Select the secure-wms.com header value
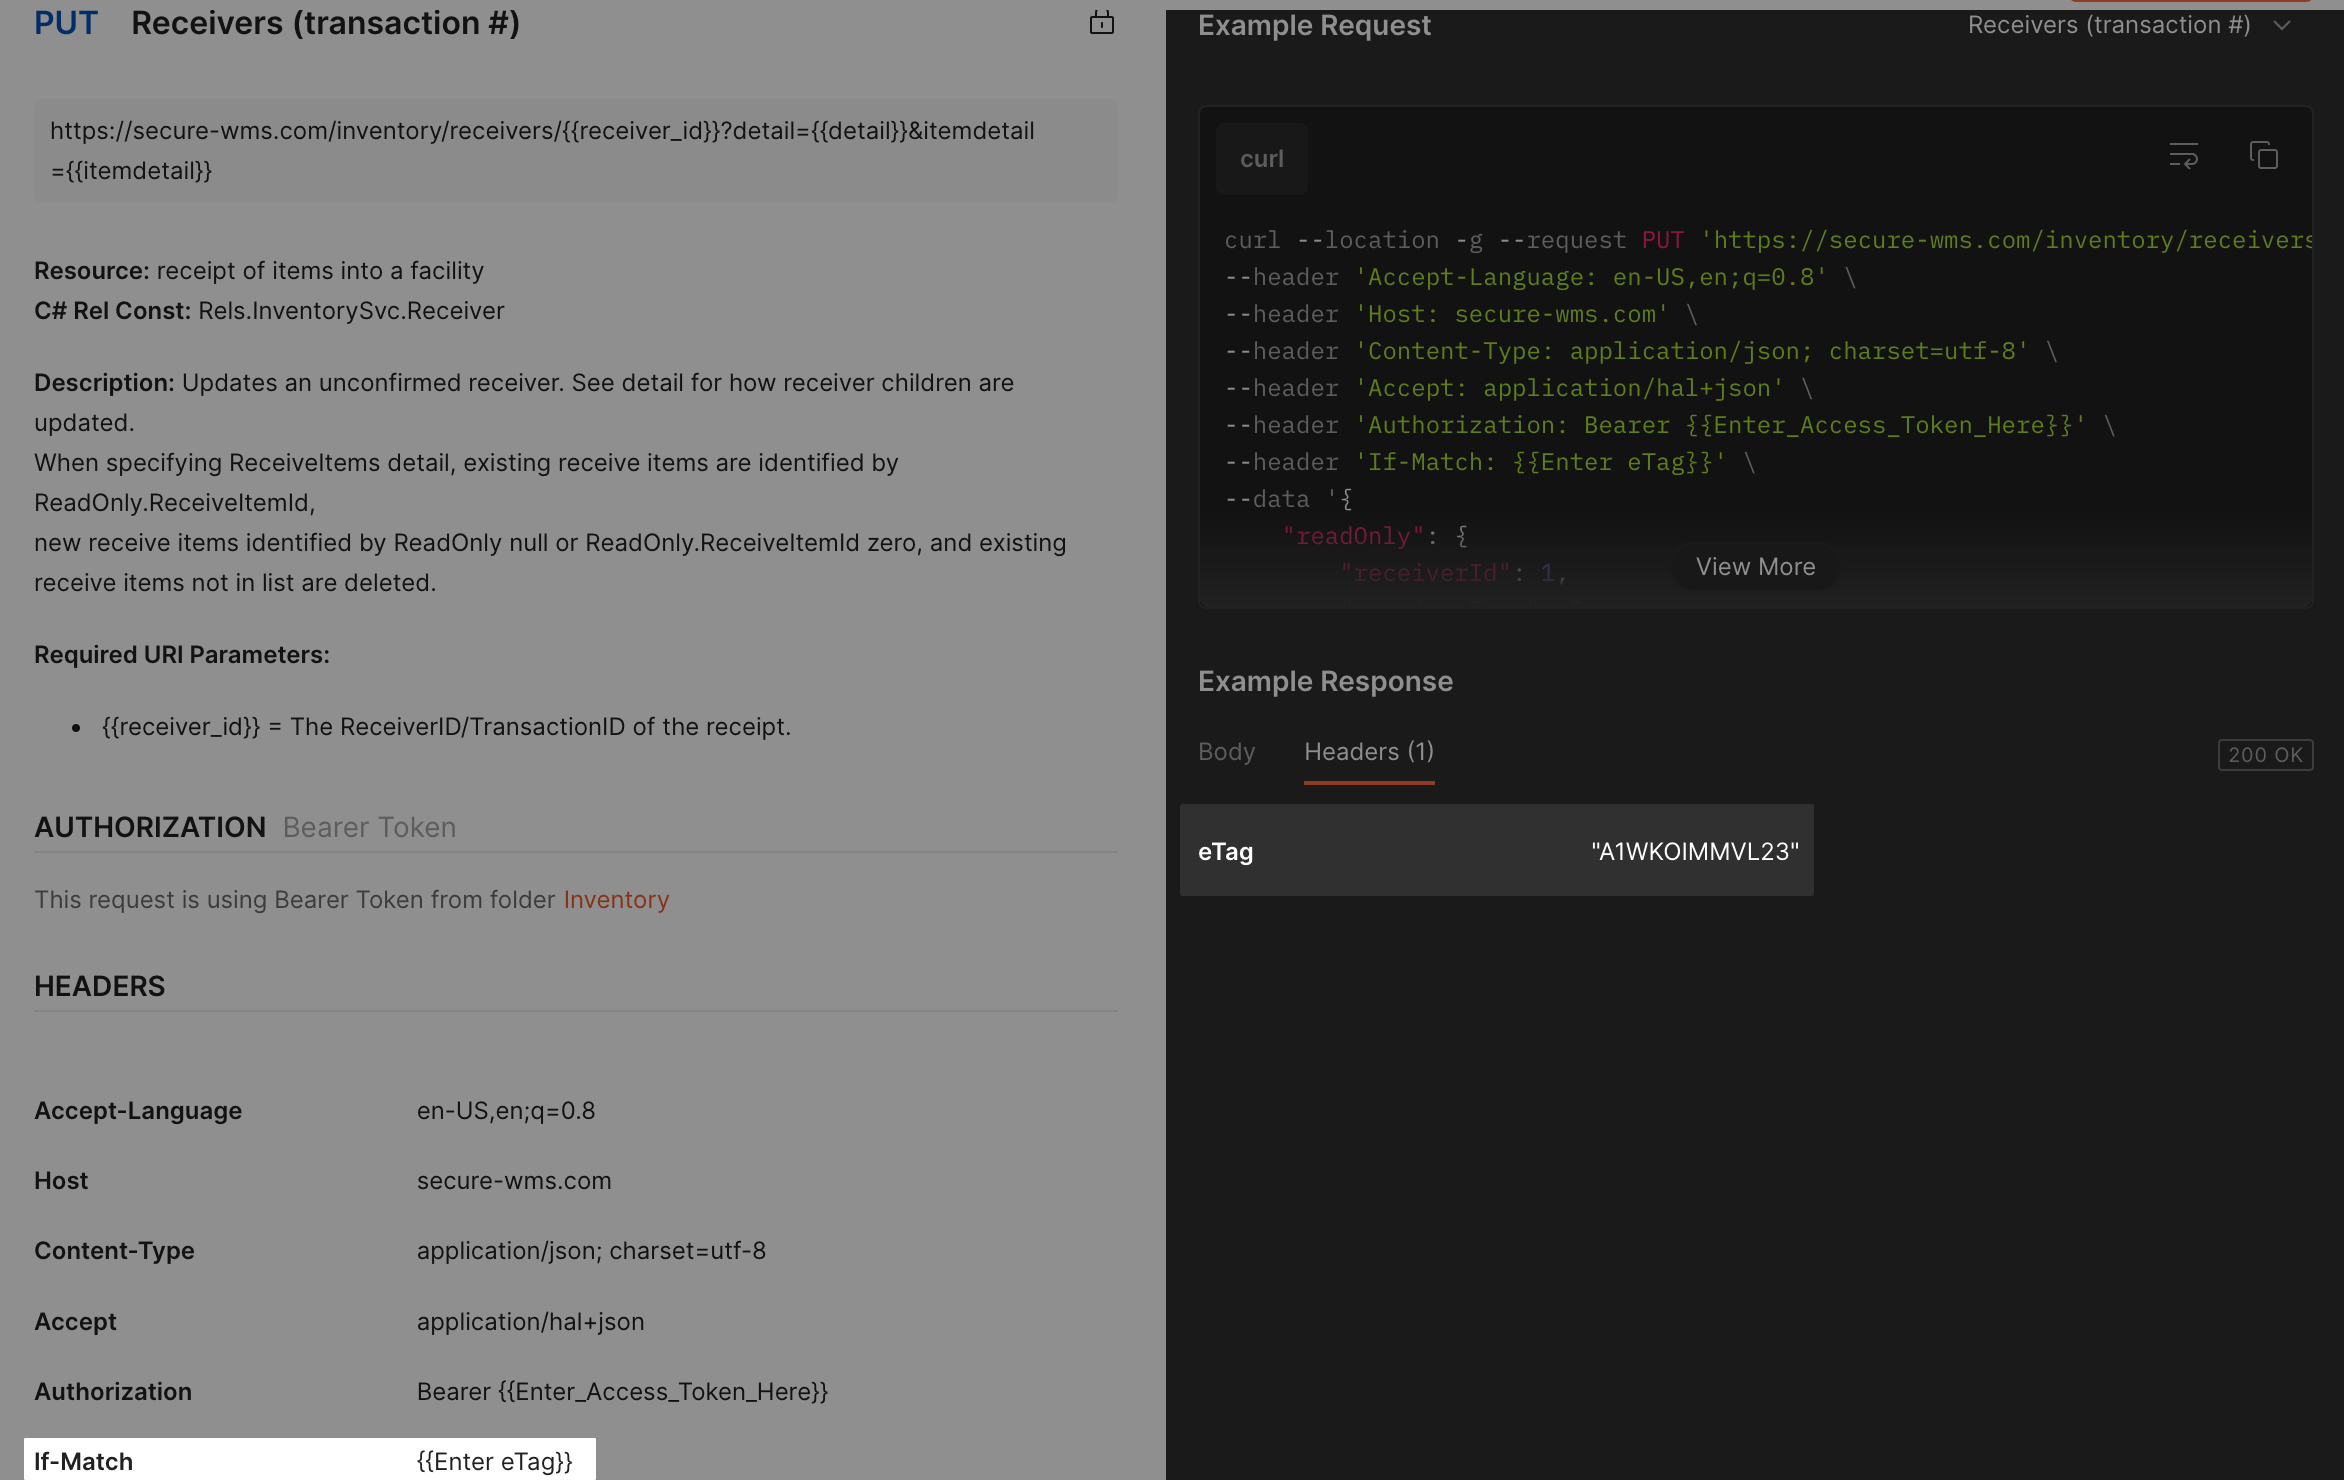Screen dimensions: 2344x1480 click(x=514, y=1181)
